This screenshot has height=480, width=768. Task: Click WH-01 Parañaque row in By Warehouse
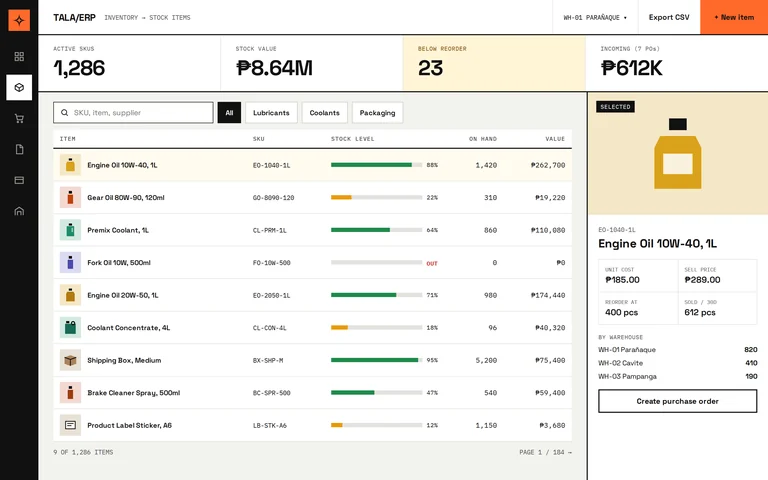[677, 350]
